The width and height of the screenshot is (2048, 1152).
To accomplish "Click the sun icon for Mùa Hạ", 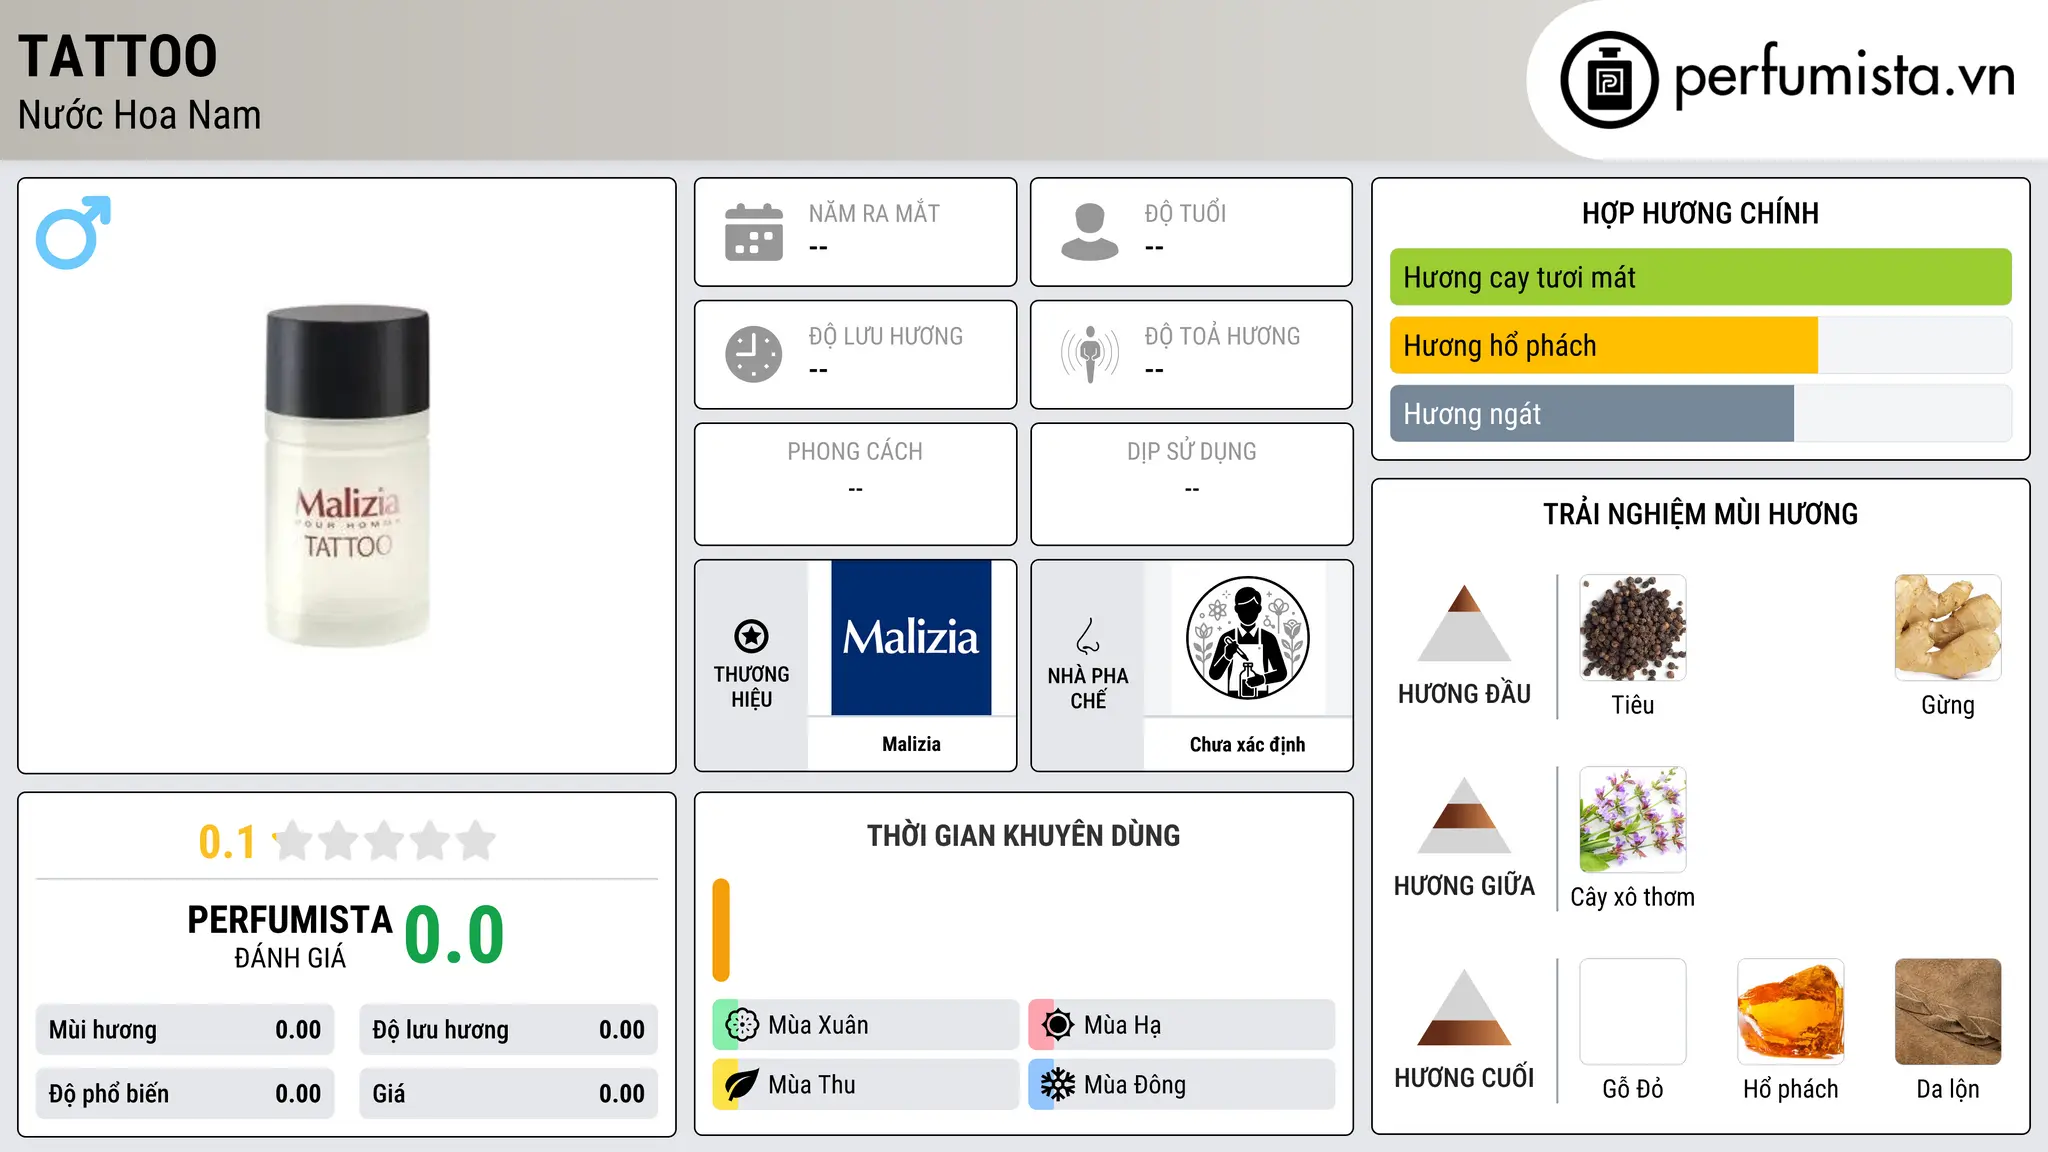I will (1057, 1025).
